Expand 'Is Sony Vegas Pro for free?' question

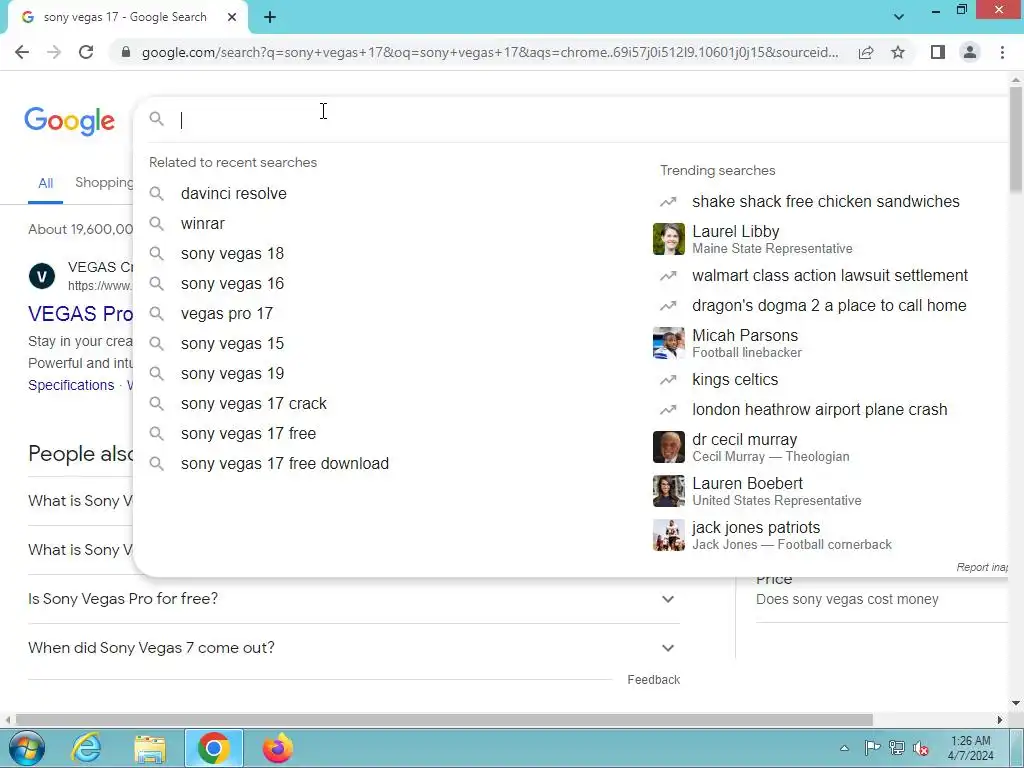coord(354,599)
